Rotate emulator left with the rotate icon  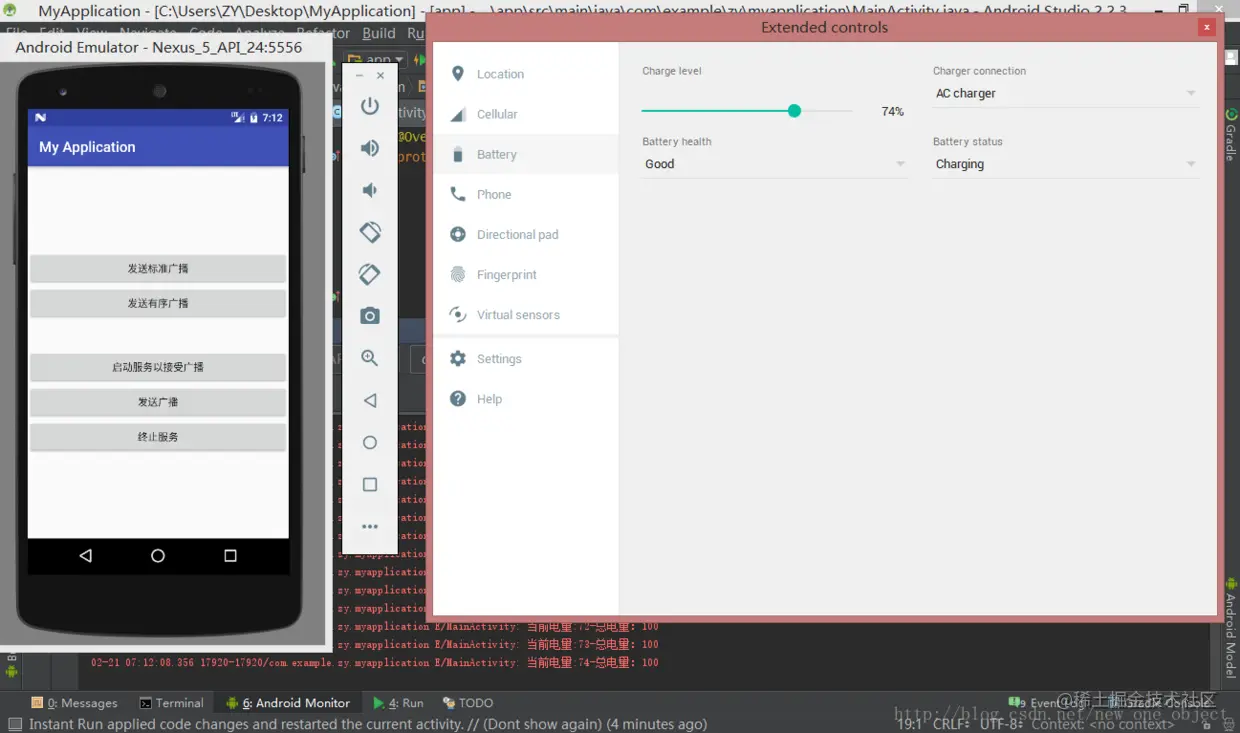tap(370, 232)
